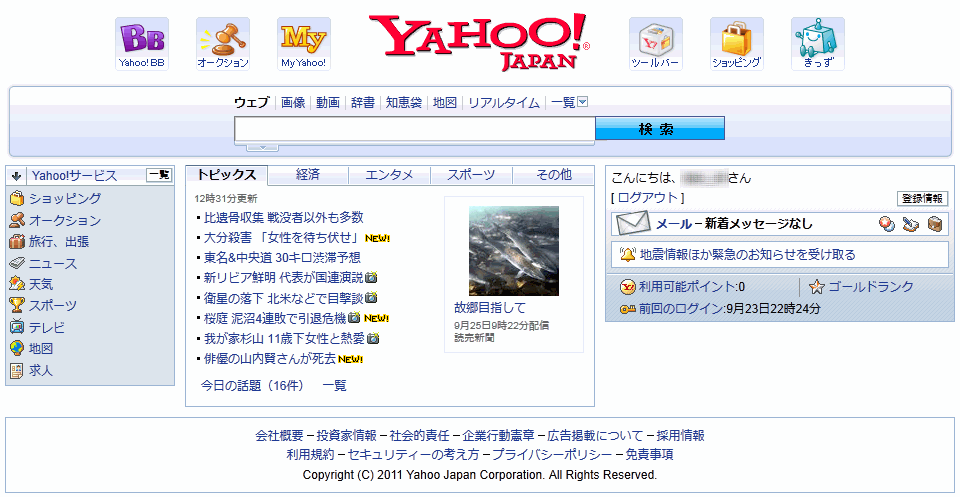The image size is (960, 497).
Task: Open the auction gavel icon at top
Action: (x=223, y=44)
